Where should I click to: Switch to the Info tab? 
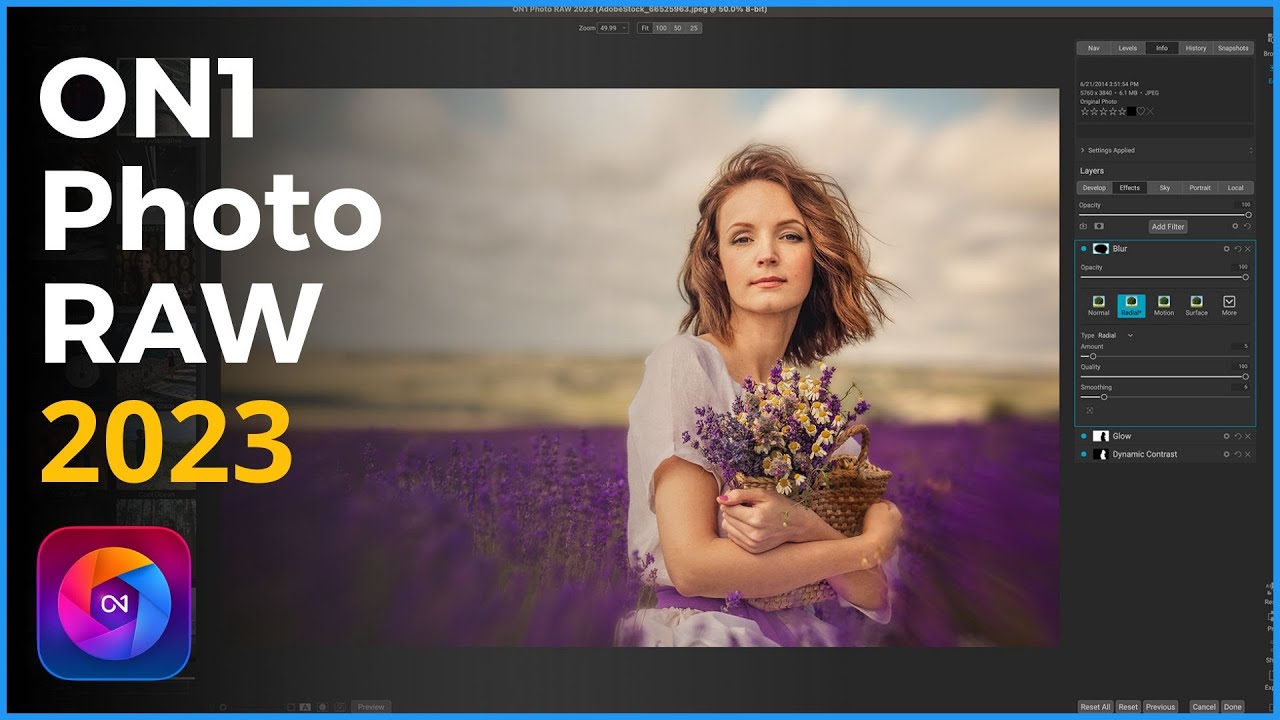[1161, 48]
